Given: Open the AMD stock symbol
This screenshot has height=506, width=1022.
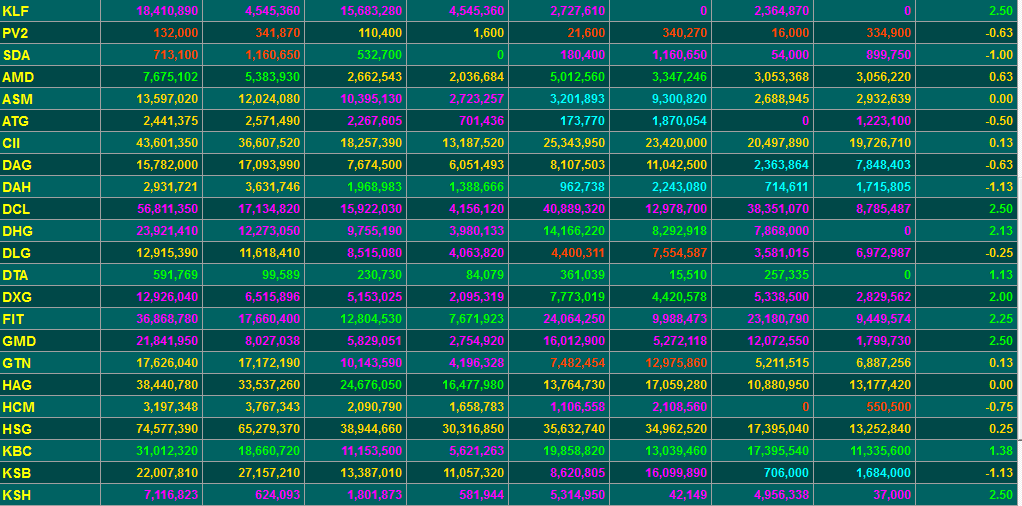Looking at the screenshot, I should [x=18, y=78].
